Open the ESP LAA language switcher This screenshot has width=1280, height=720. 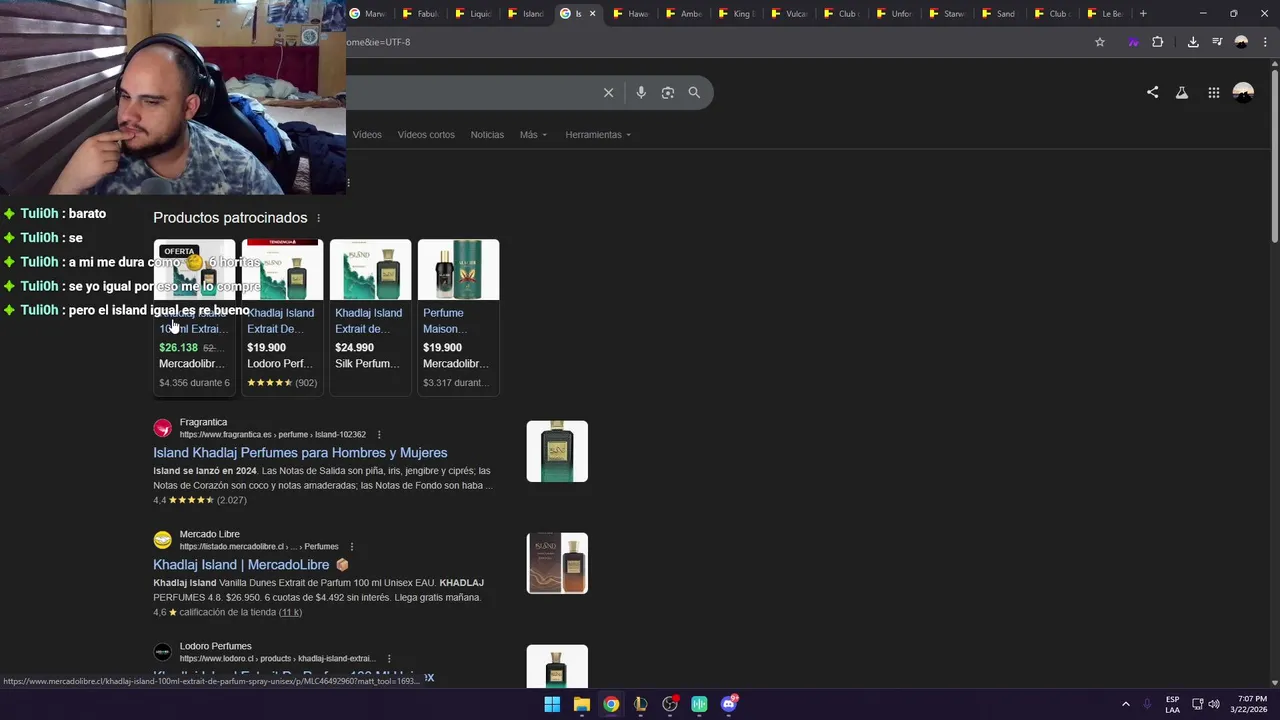1172,704
